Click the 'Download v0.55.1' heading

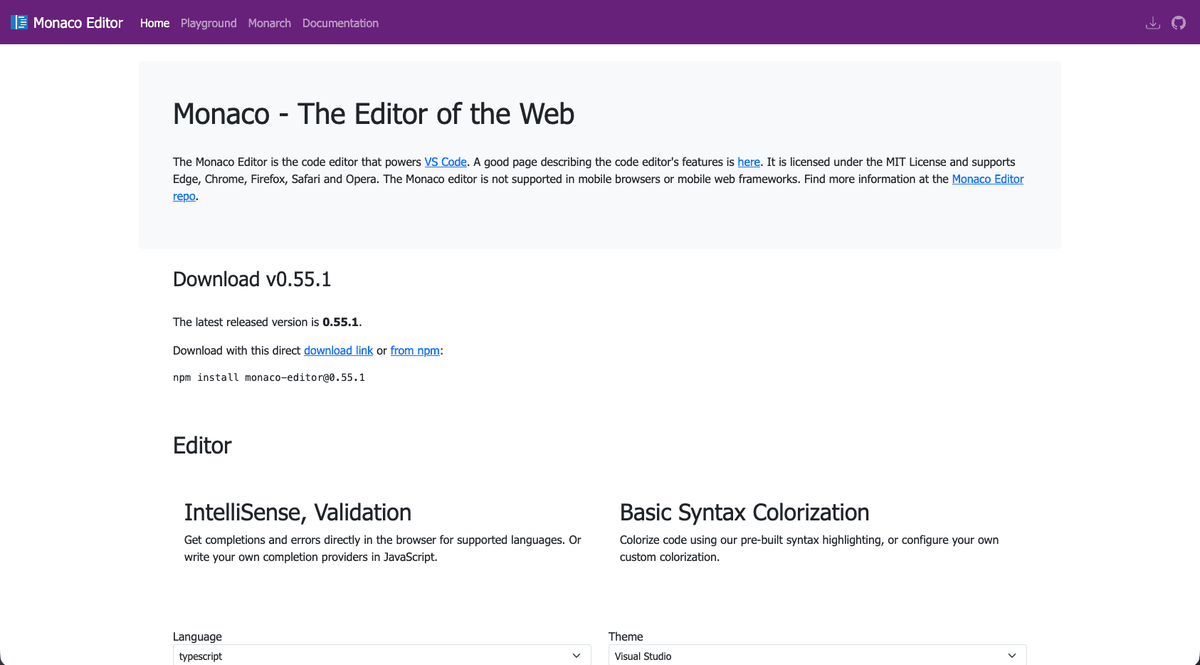(252, 279)
